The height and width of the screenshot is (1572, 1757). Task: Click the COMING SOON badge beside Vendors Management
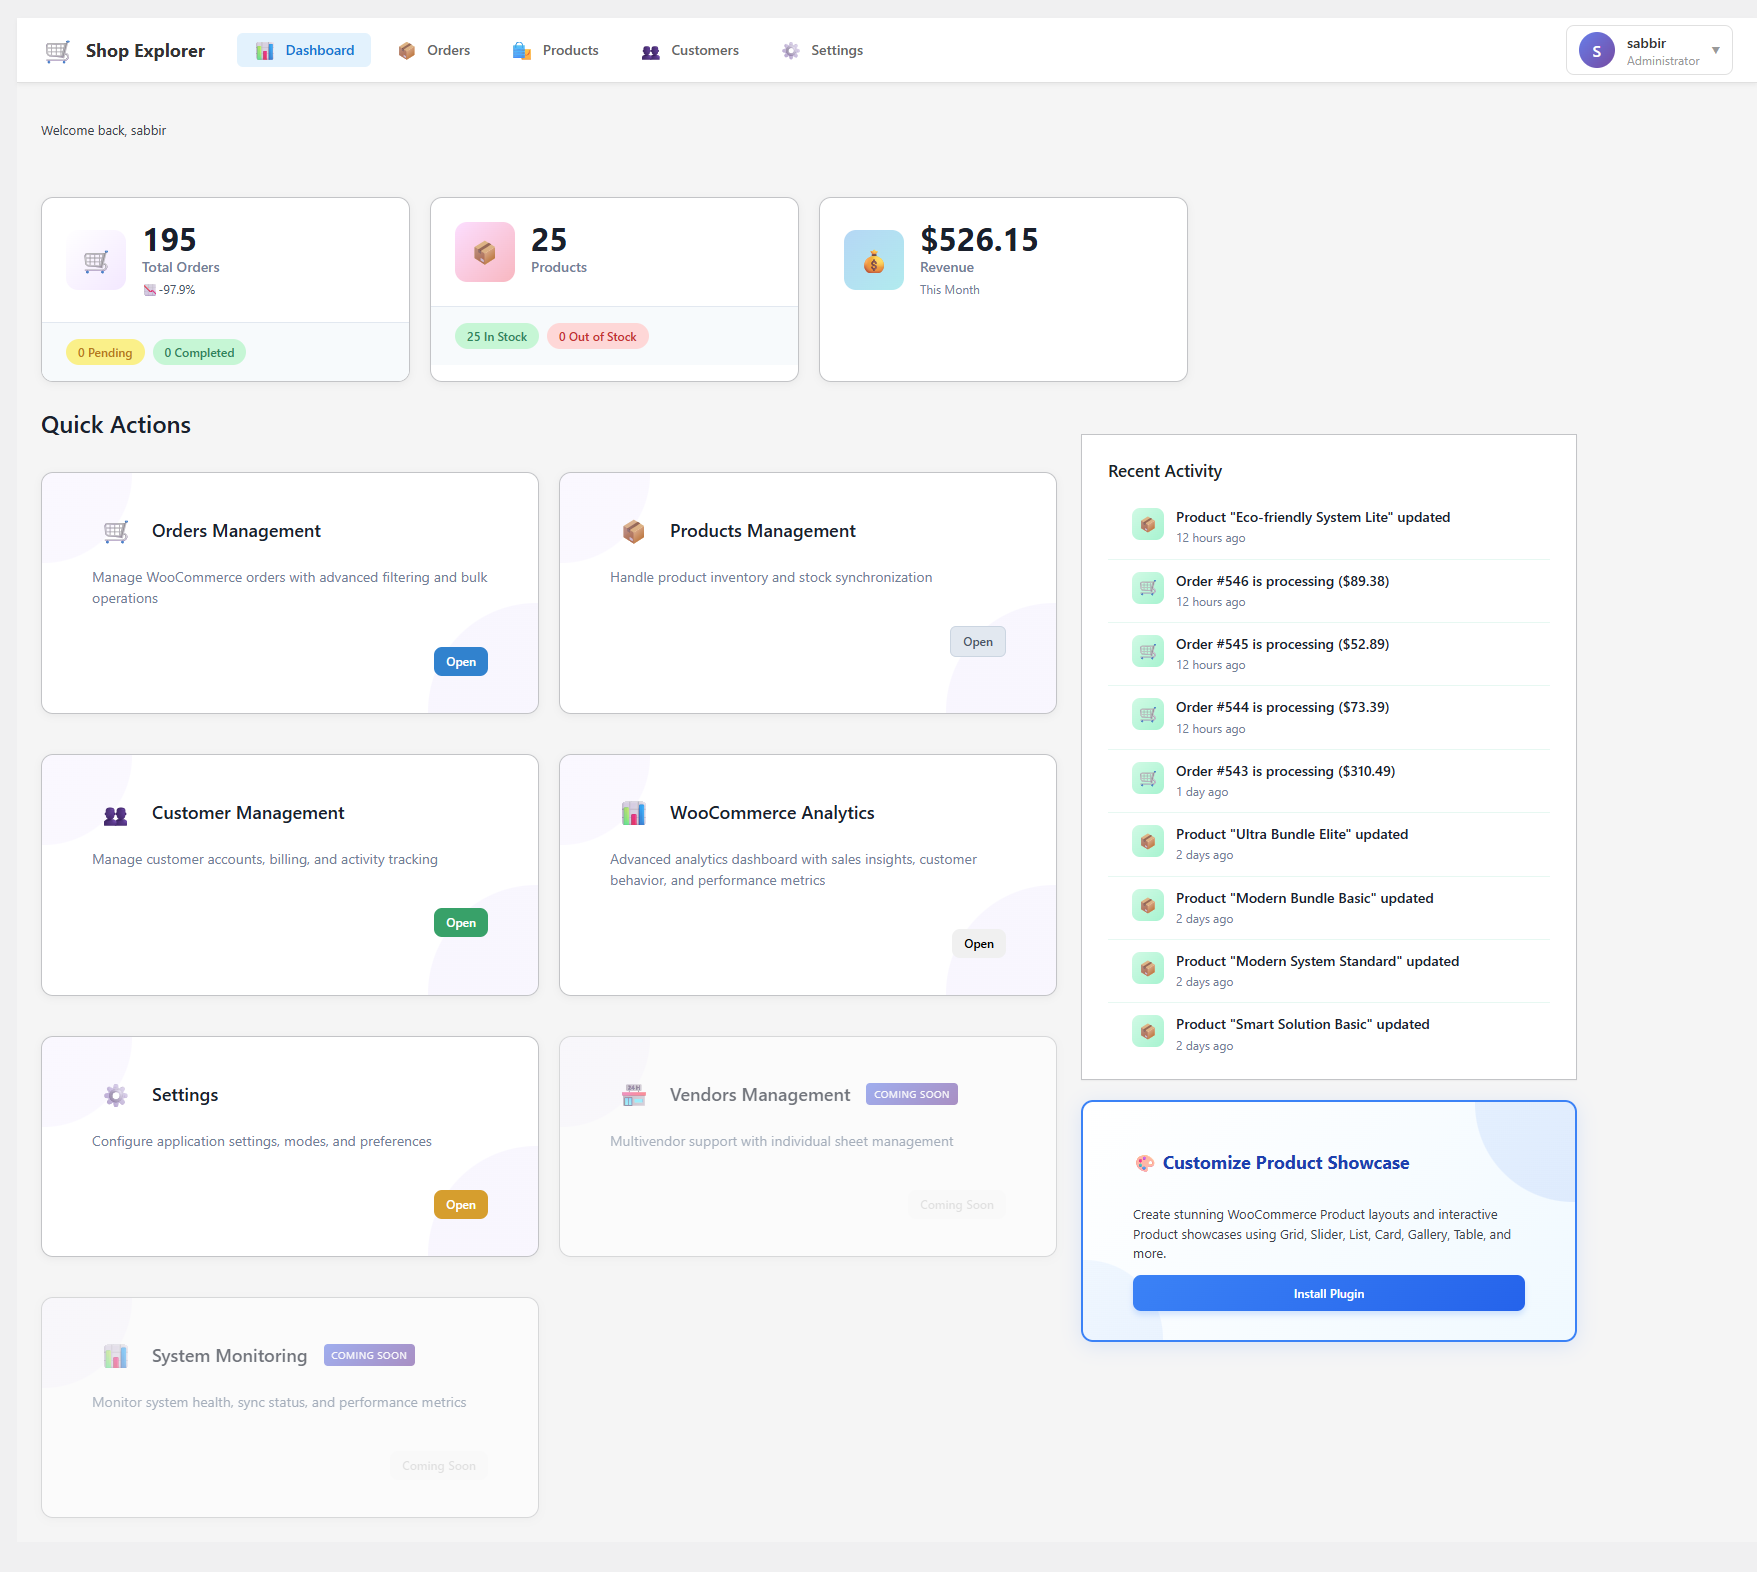912,1095
